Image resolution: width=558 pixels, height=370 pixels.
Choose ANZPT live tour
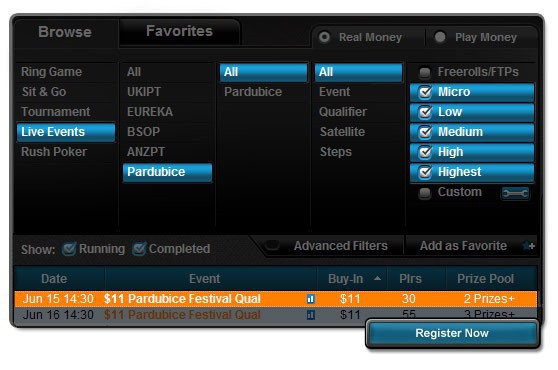click(167, 152)
